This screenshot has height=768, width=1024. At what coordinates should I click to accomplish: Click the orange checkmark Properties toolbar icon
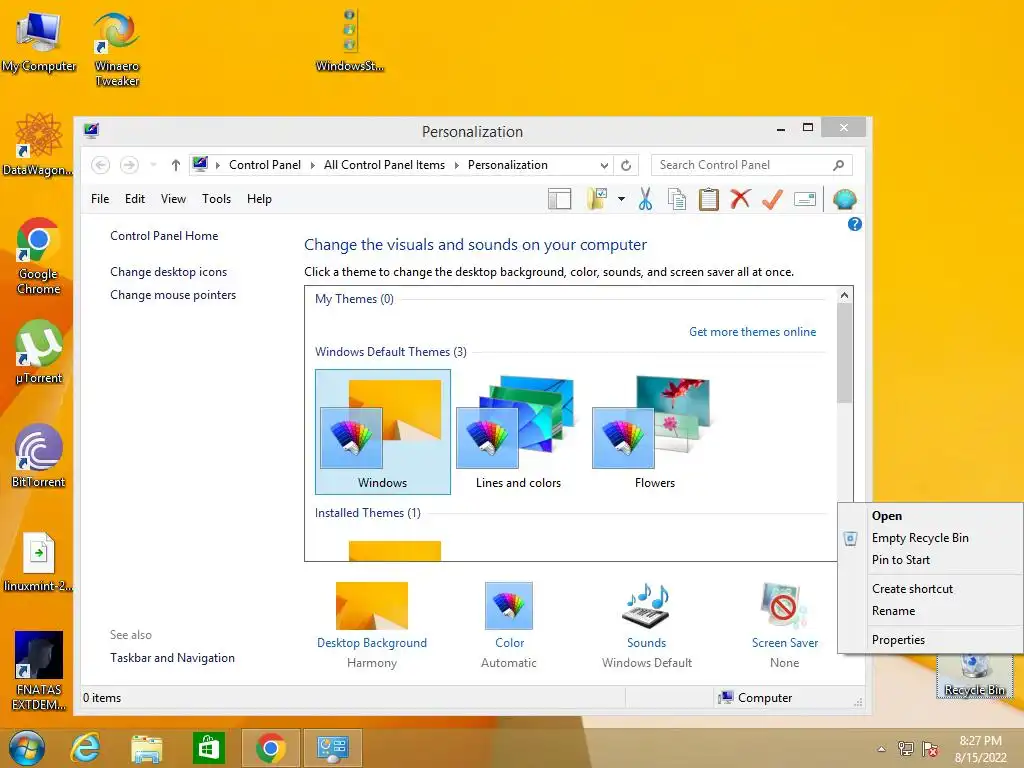(x=772, y=199)
